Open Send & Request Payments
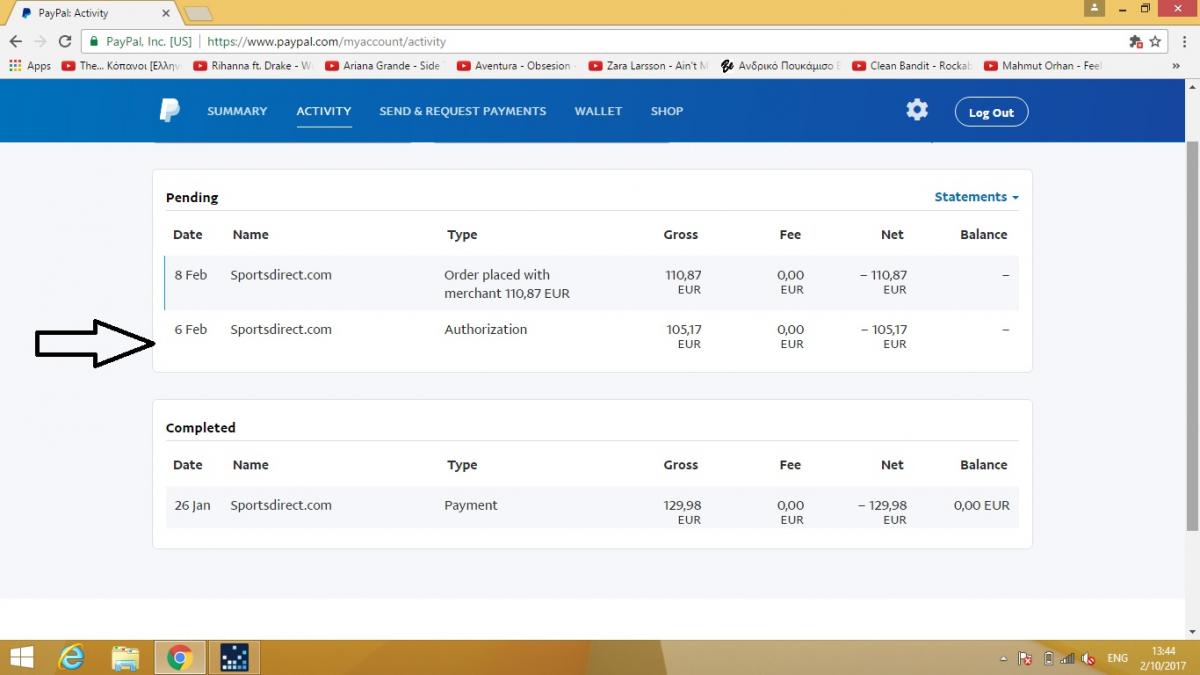 pyautogui.click(x=463, y=111)
